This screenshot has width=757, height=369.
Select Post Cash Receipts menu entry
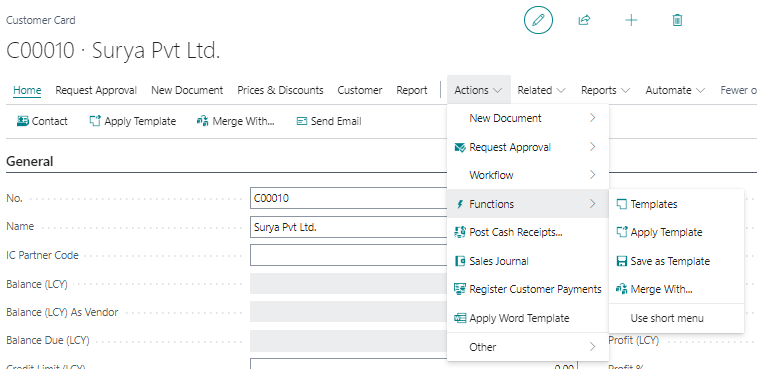[x=509, y=232]
